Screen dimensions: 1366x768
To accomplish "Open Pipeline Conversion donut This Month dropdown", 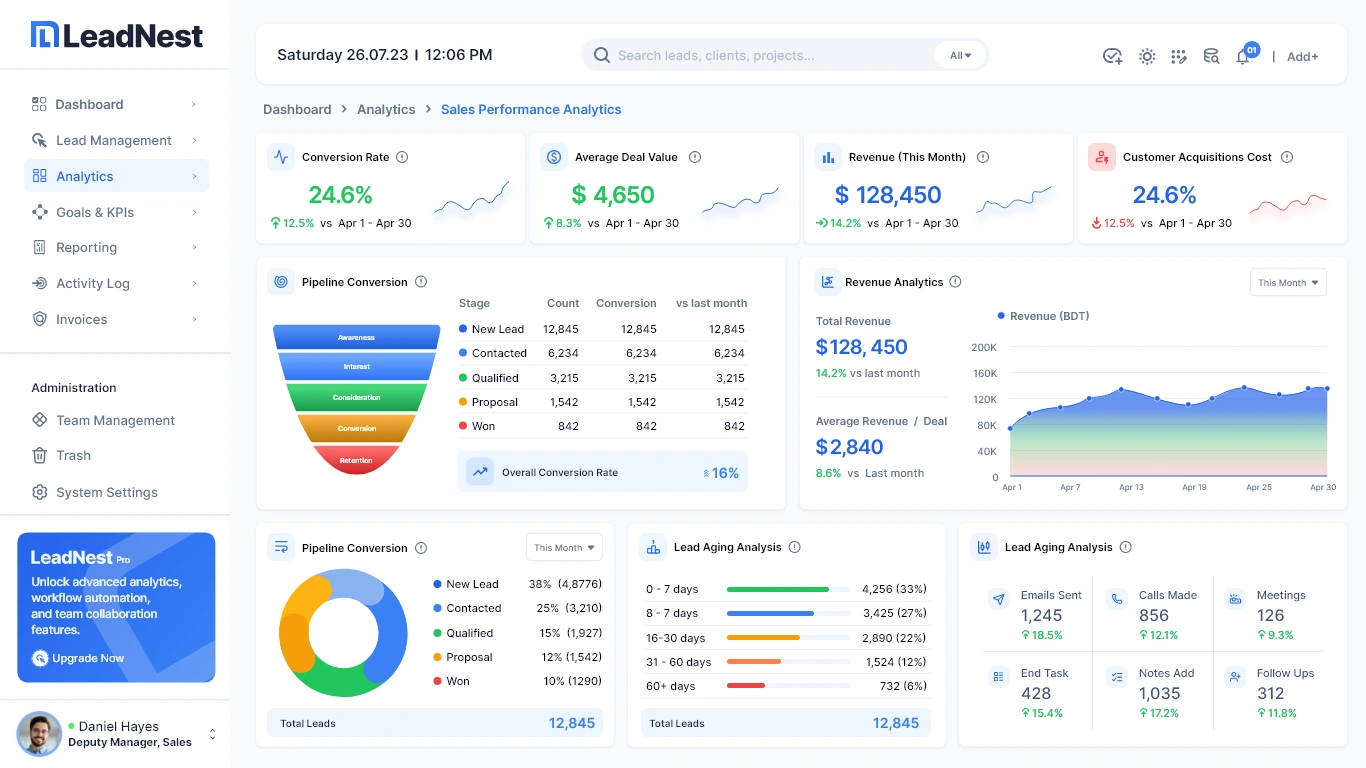I will [x=564, y=547].
